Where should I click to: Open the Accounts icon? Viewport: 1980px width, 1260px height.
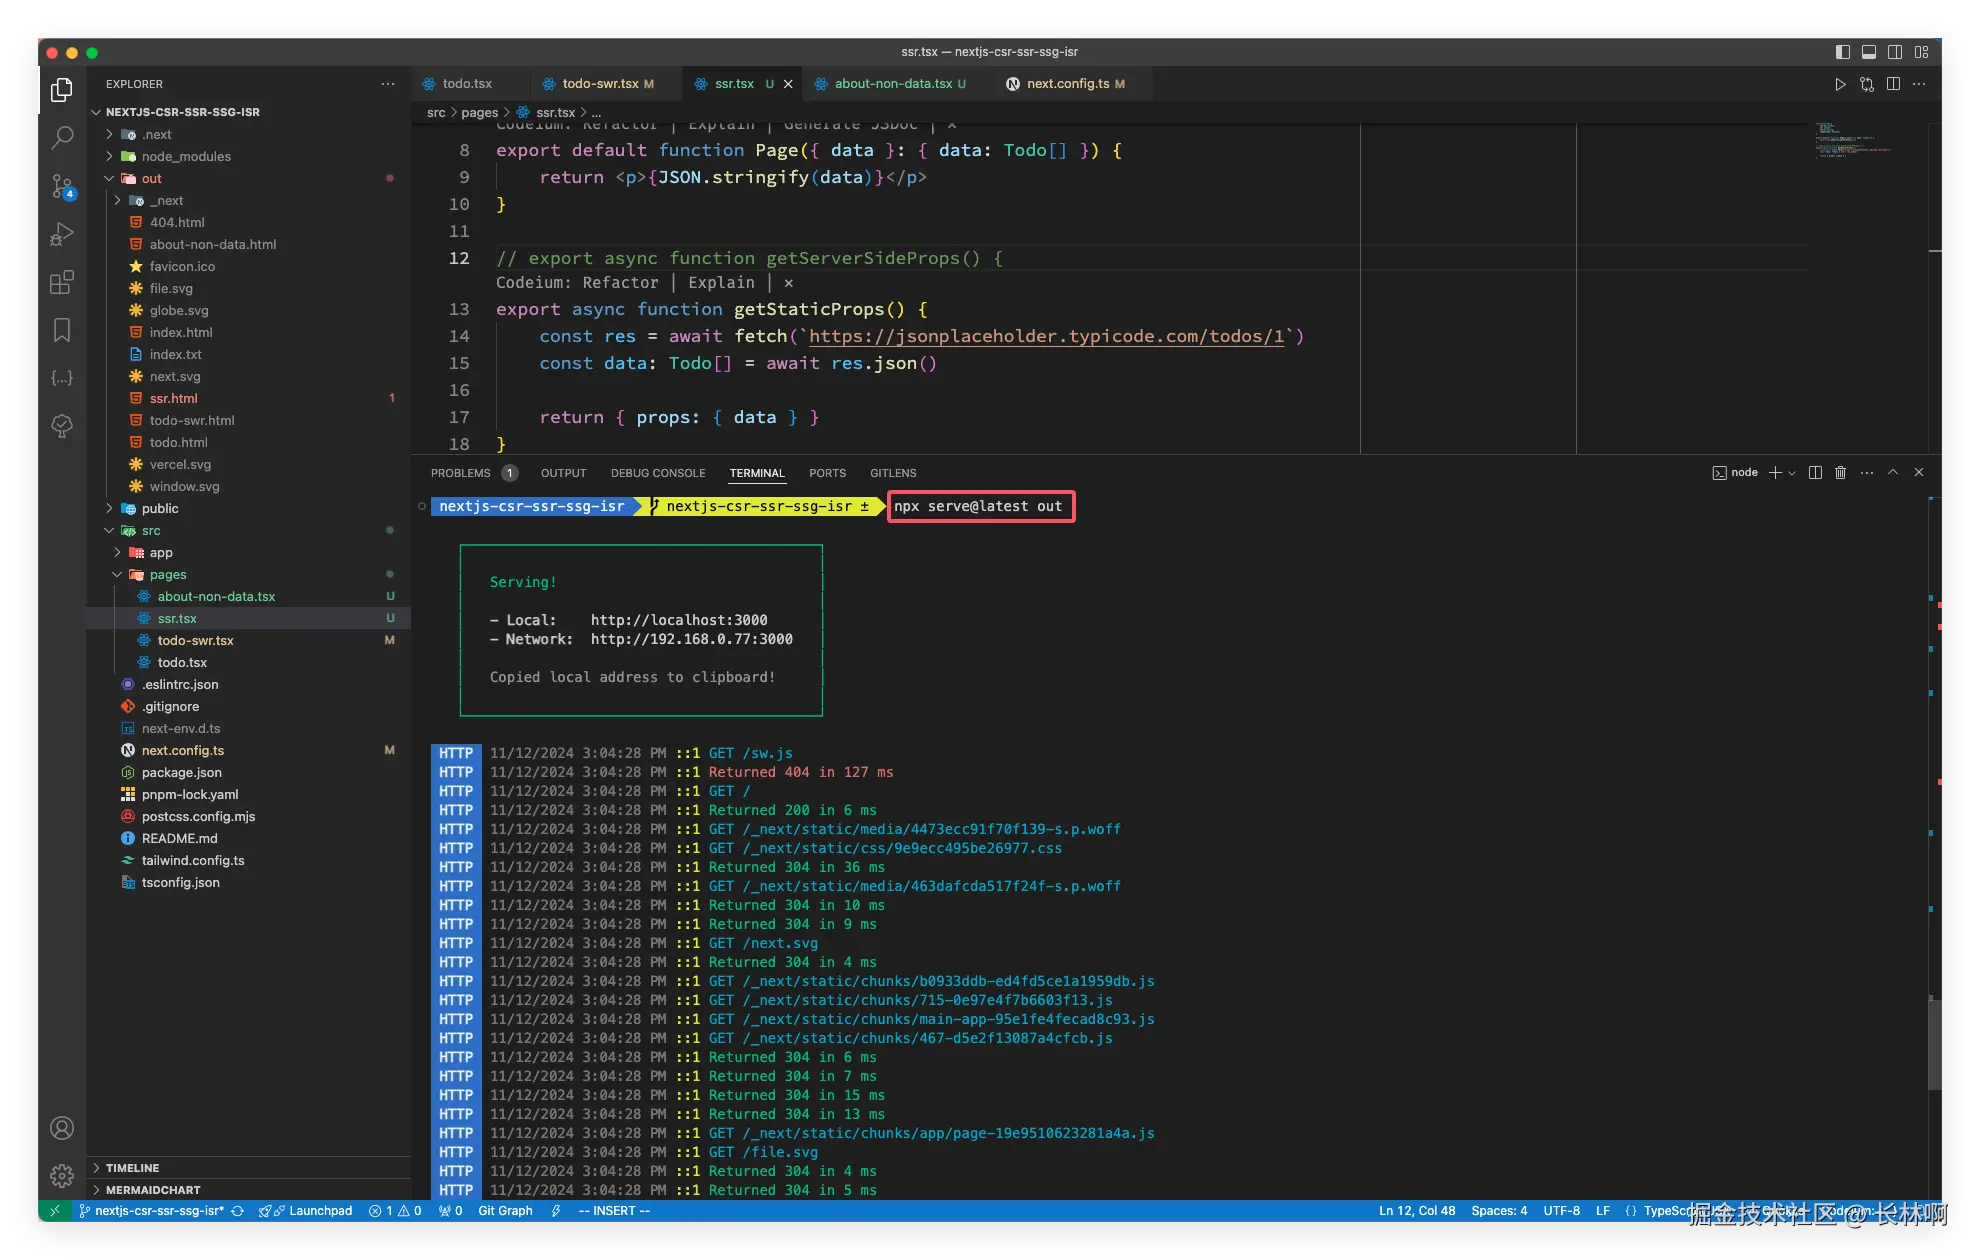coord(62,1129)
